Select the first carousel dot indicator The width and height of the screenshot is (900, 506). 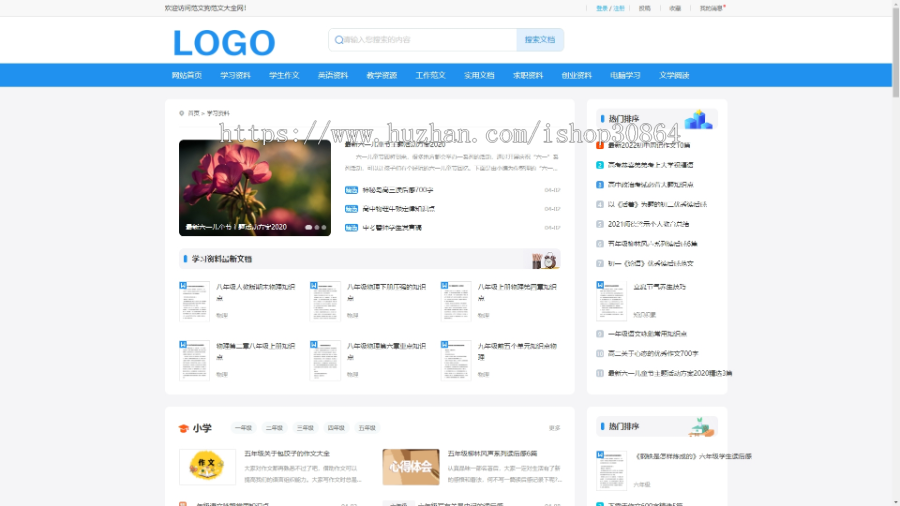coord(308,227)
